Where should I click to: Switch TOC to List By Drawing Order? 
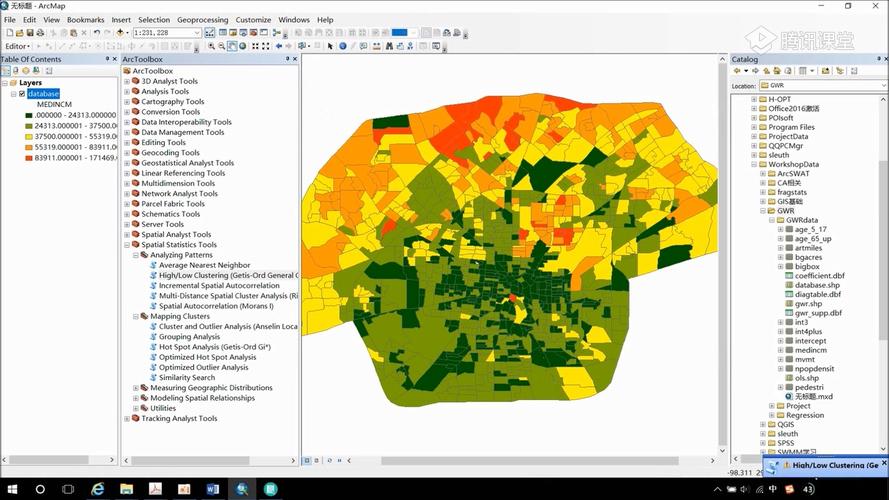coord(6,70)
